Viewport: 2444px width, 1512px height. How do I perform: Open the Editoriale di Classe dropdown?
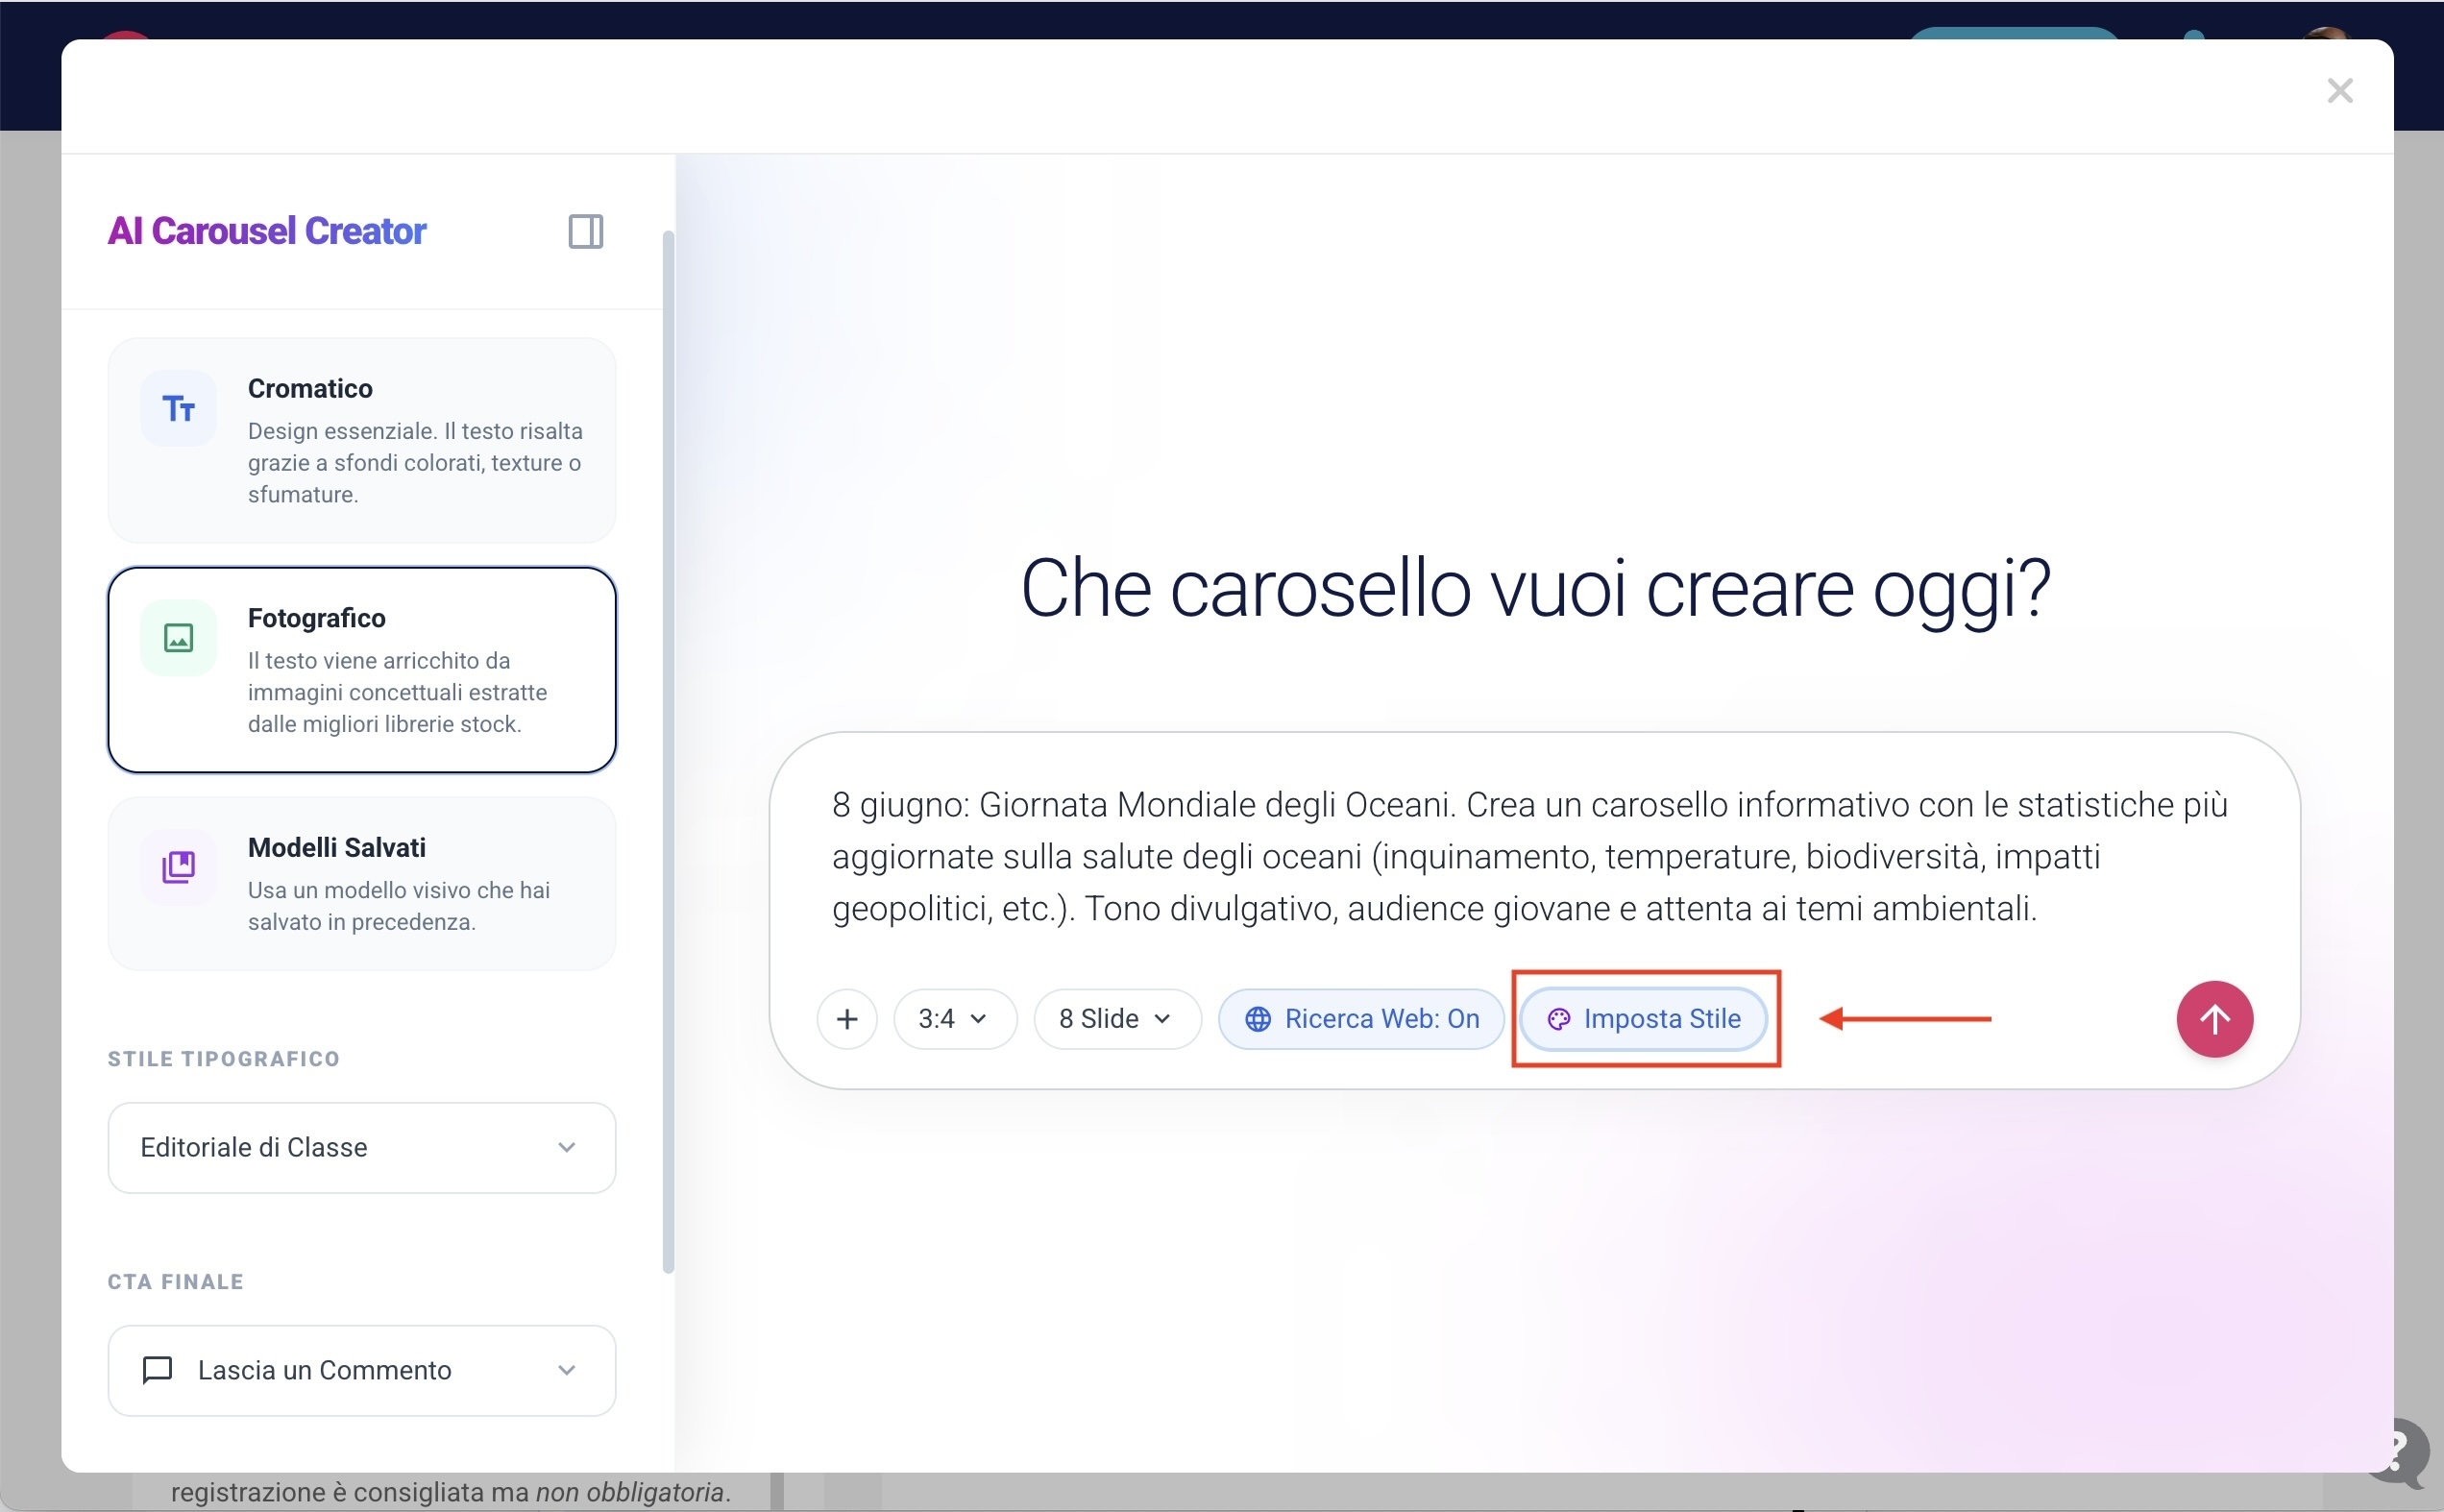pyautogui.click(x=362, y=1148)
